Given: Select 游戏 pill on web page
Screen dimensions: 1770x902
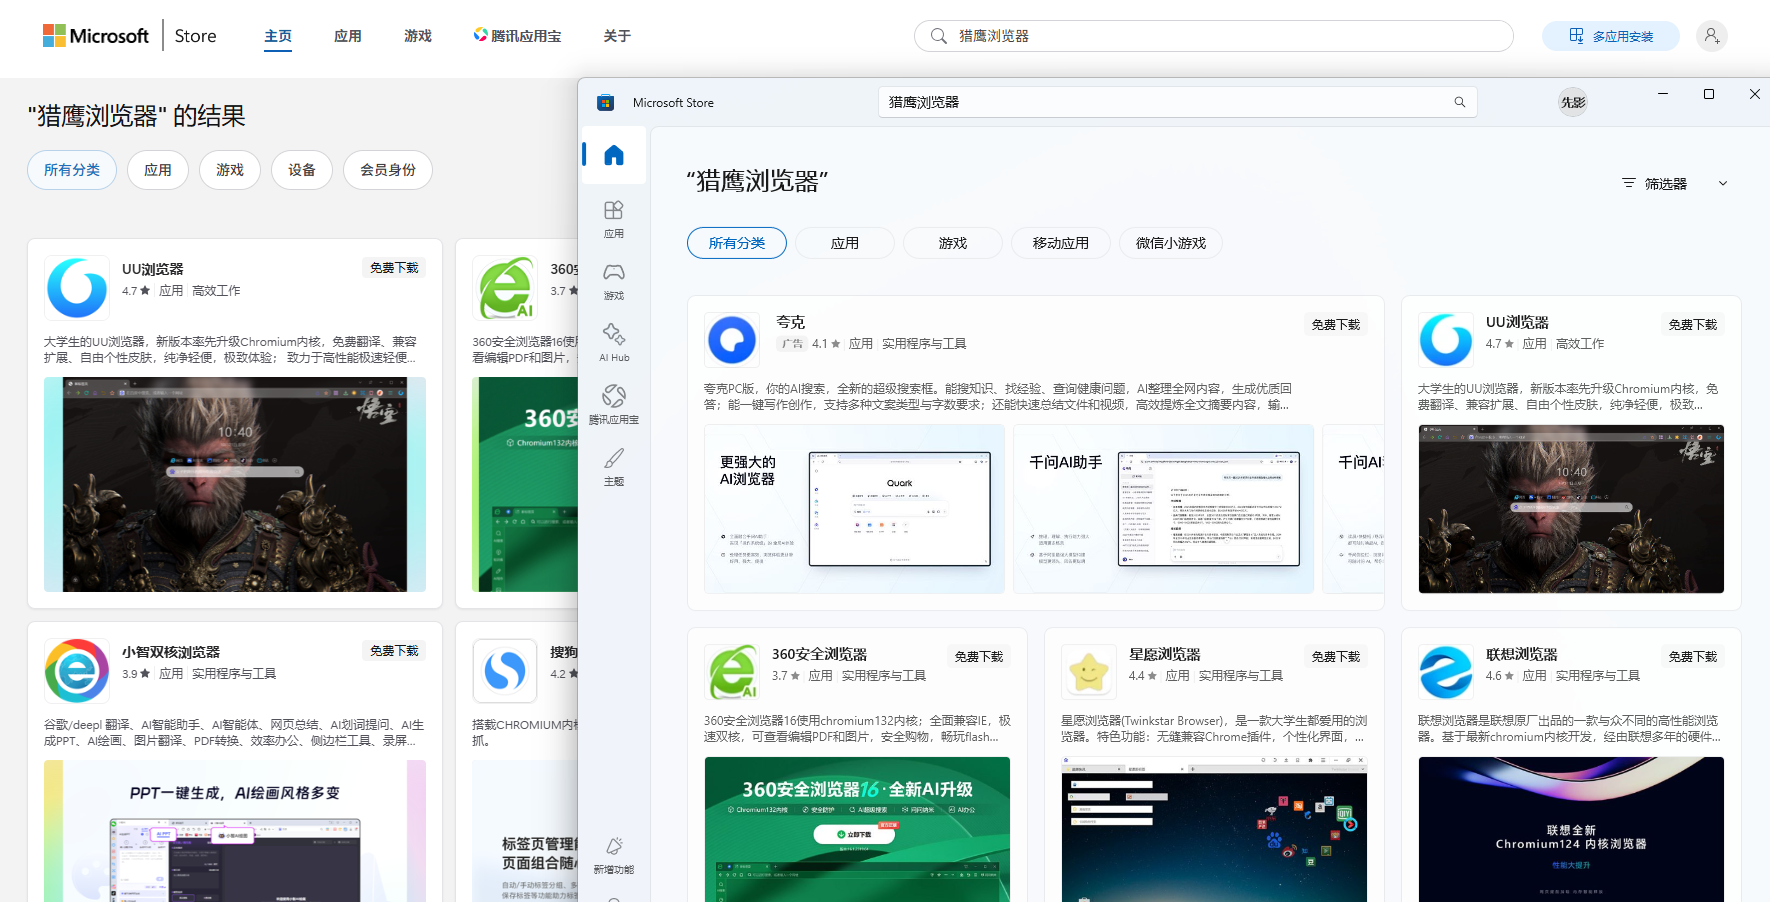Looking at the screenshot, I should 230,170.
